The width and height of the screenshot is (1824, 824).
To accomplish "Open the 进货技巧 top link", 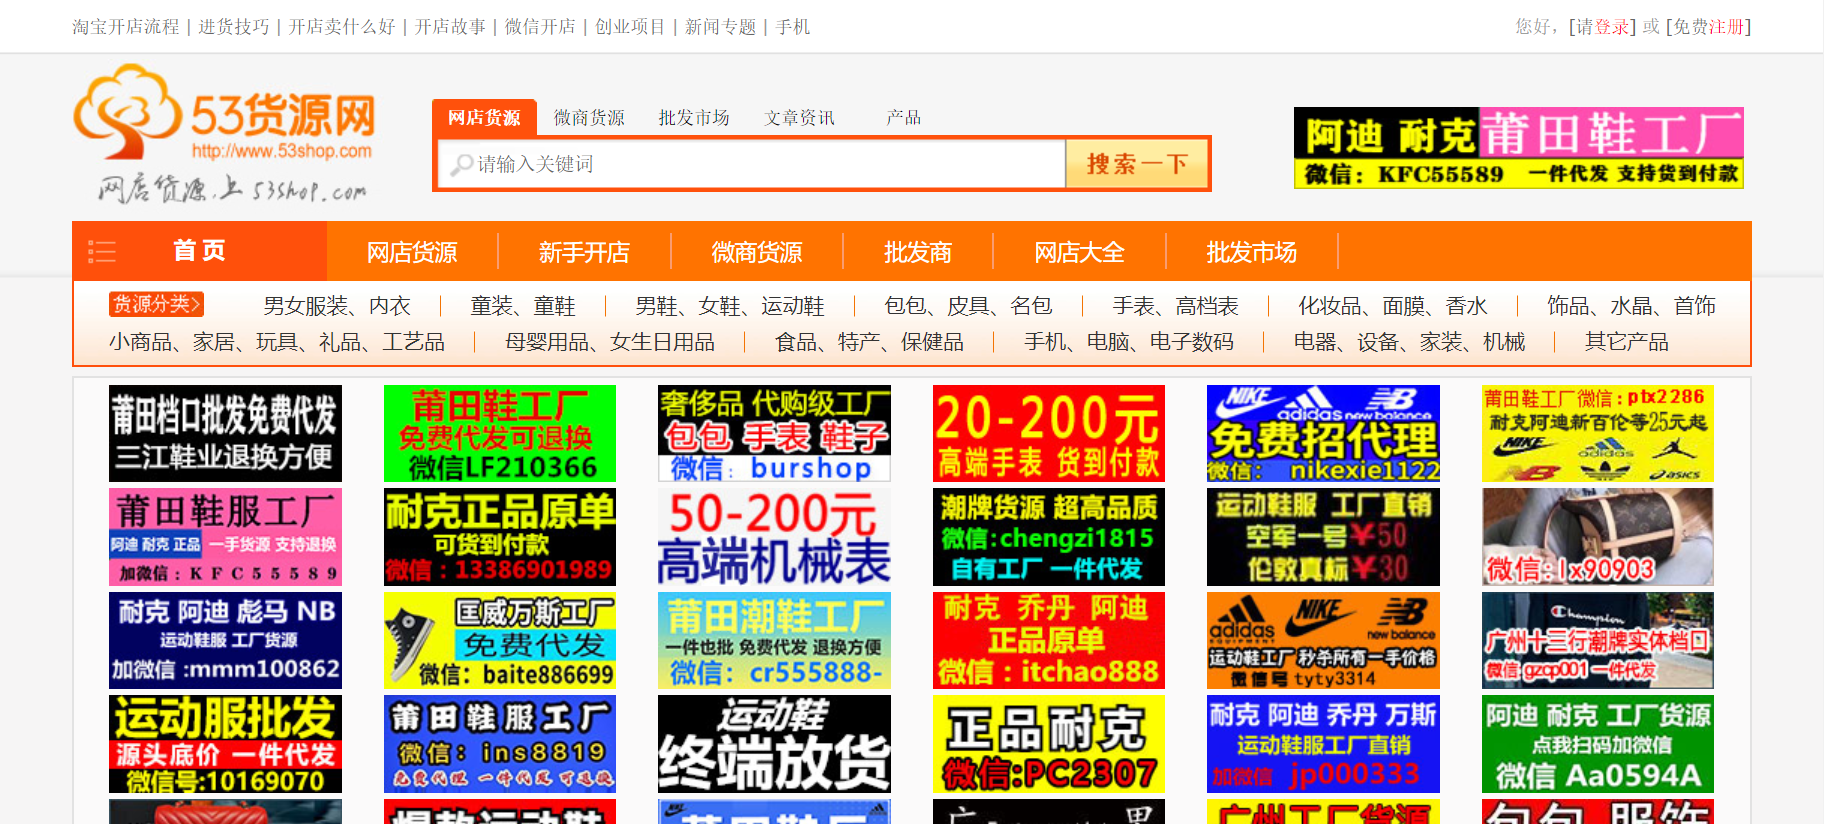I will coord(234,27).
